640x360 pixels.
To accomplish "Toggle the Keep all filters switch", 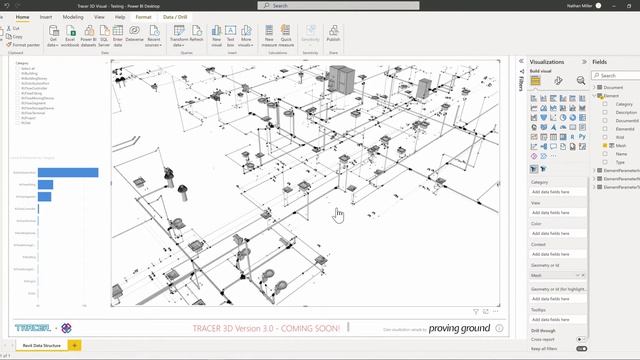I will pyautogui.click(x=581, y=349).
